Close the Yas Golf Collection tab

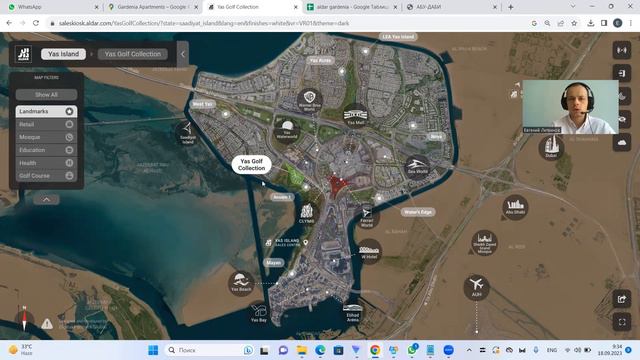pyautogui.click(x=296, y=7)
